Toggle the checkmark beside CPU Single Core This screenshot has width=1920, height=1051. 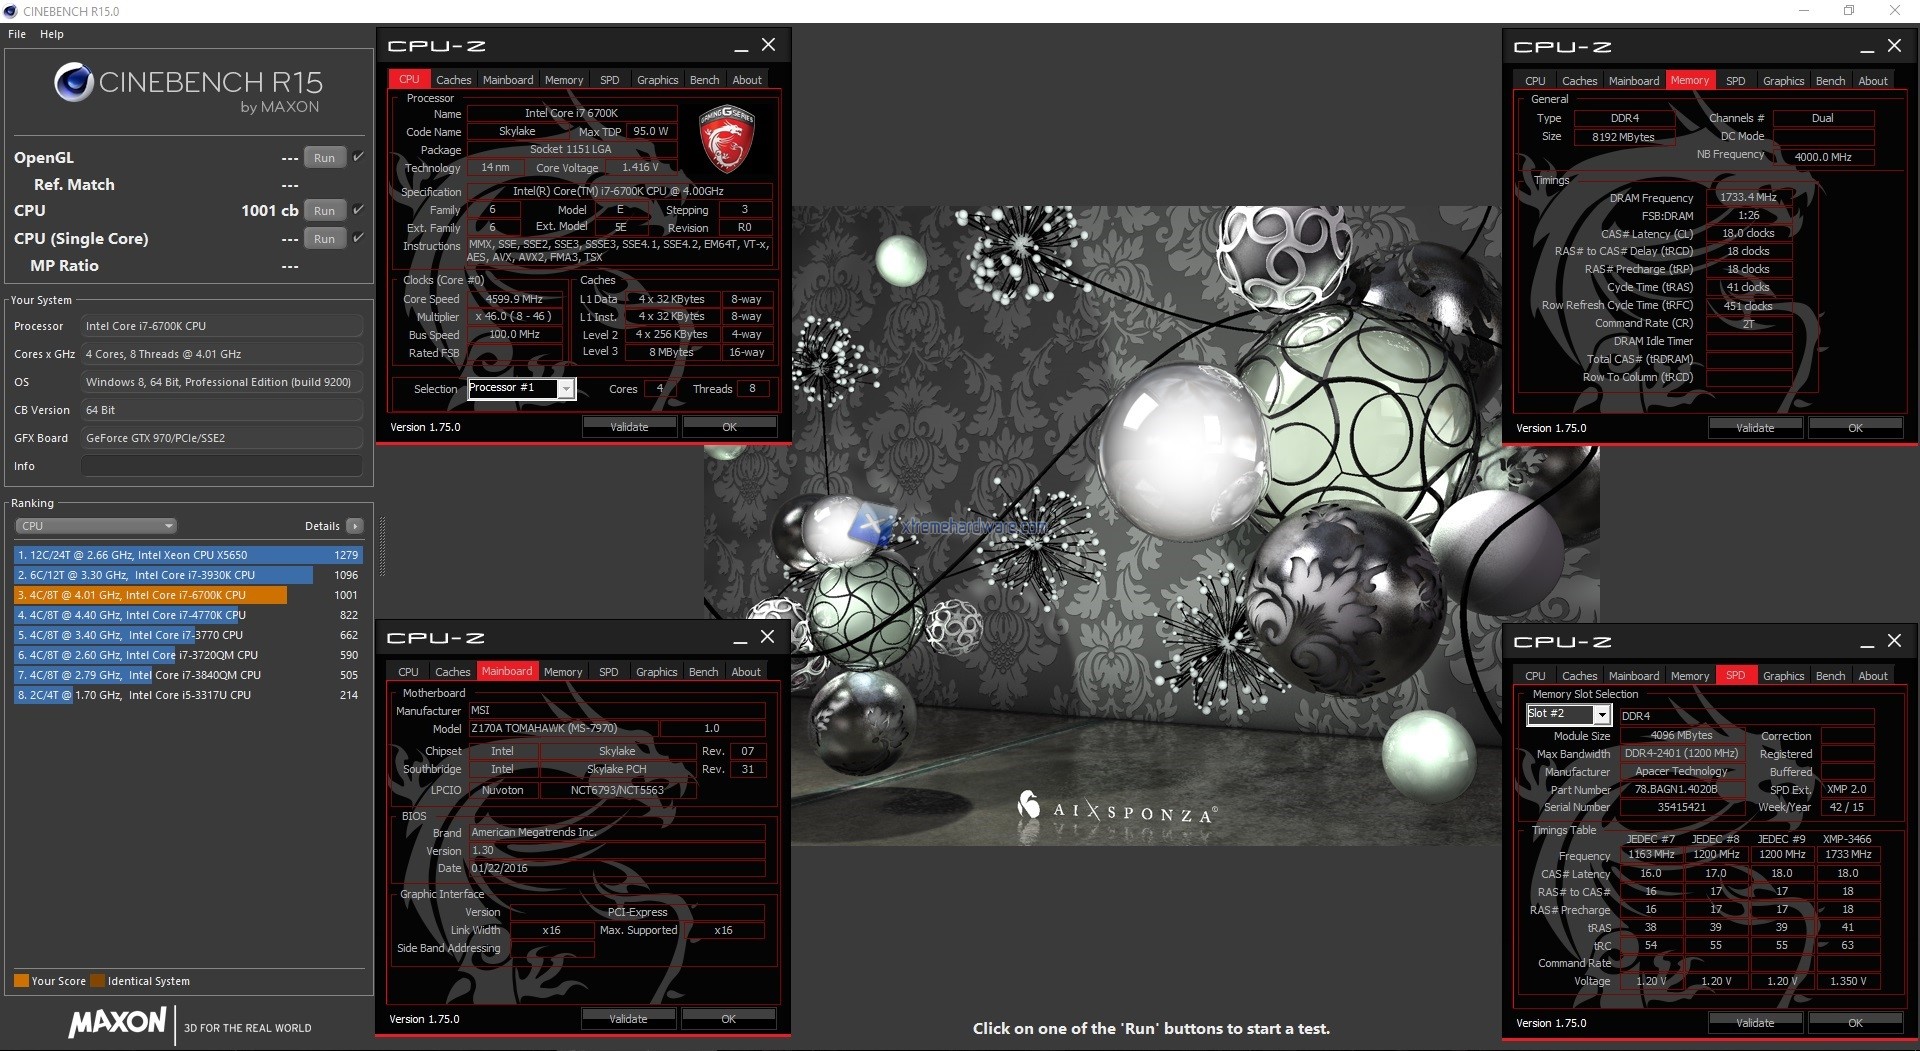(357, 237)
